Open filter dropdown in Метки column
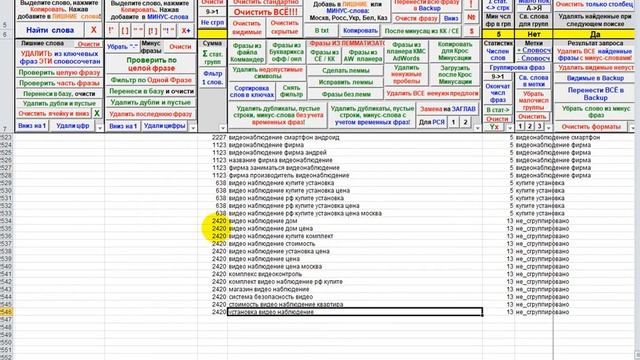This screenshot has width=640, height=360. coord(549,128)
